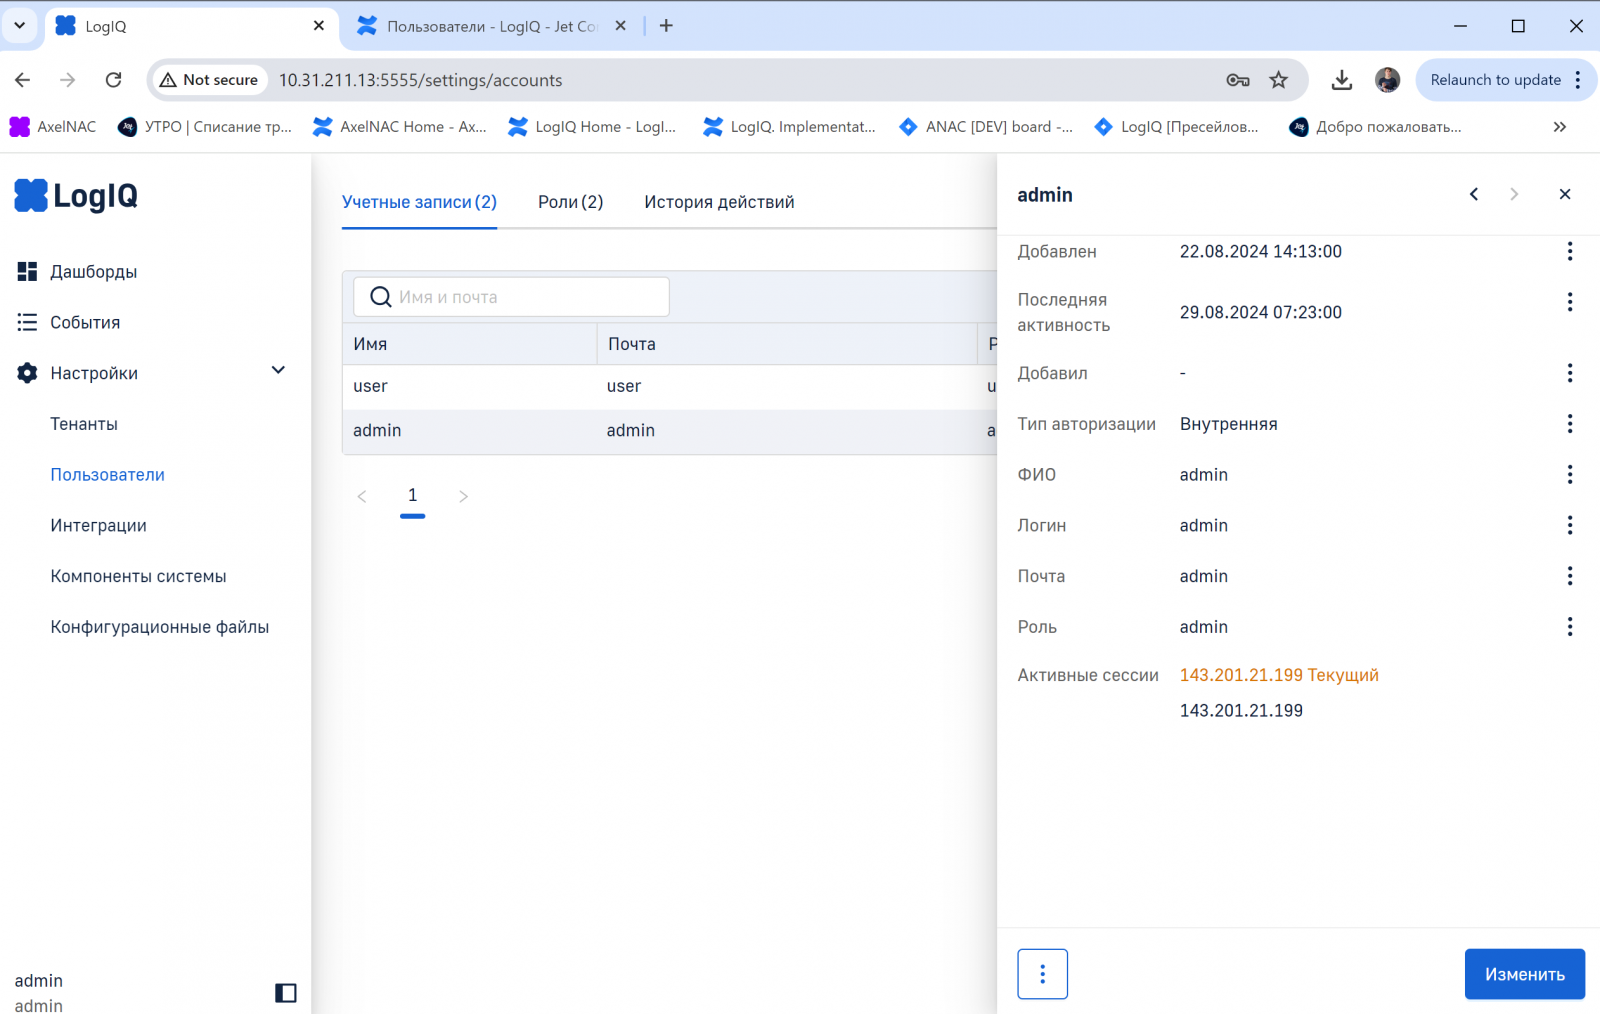Open the История действий tab
This screenshot has height=1014, width=1600.
[x=719, y=202]
